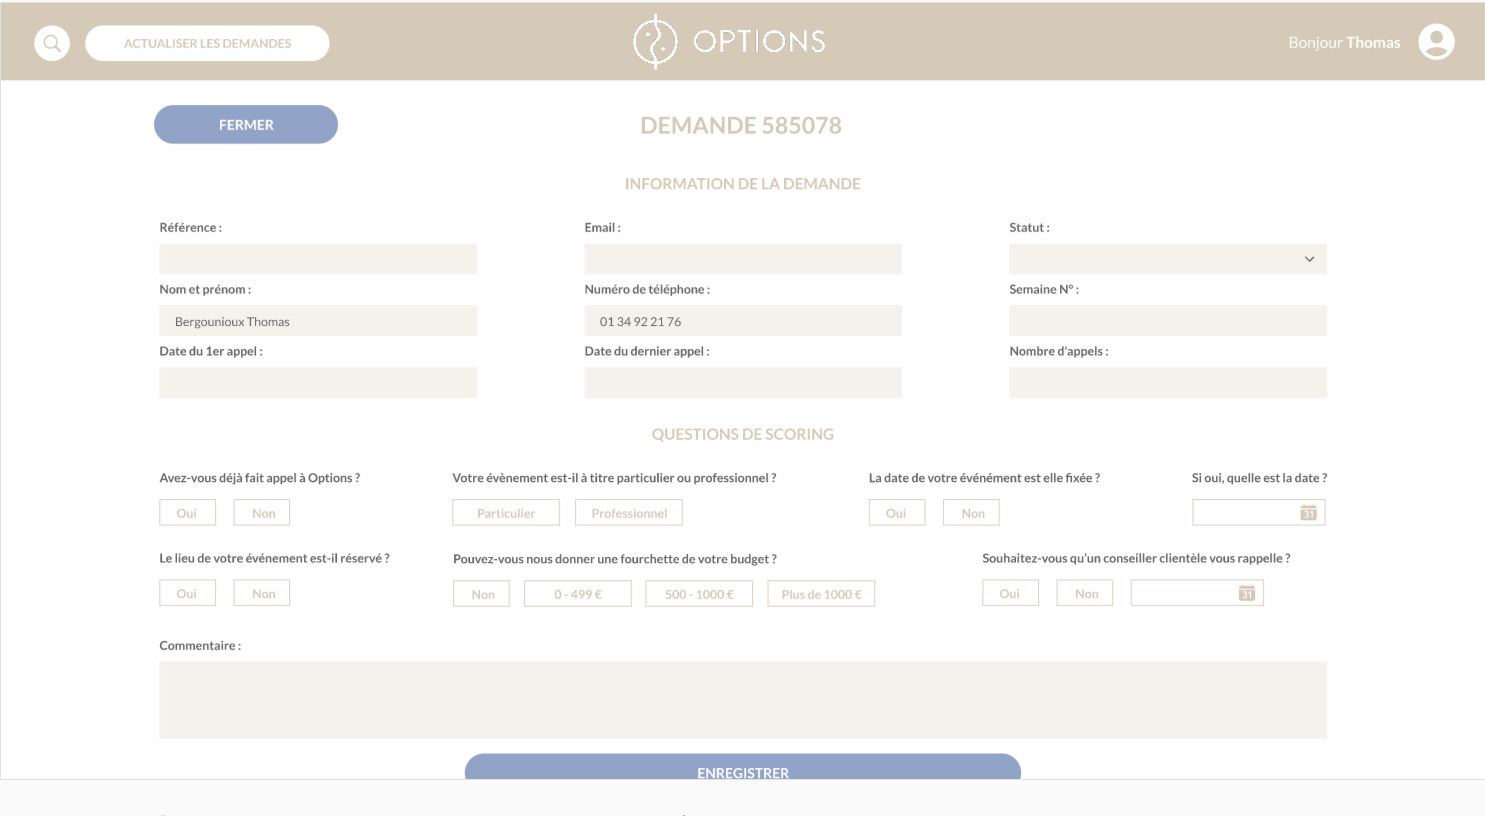
Task: Open the user profile avatar icon
Action: [1436, 42]
